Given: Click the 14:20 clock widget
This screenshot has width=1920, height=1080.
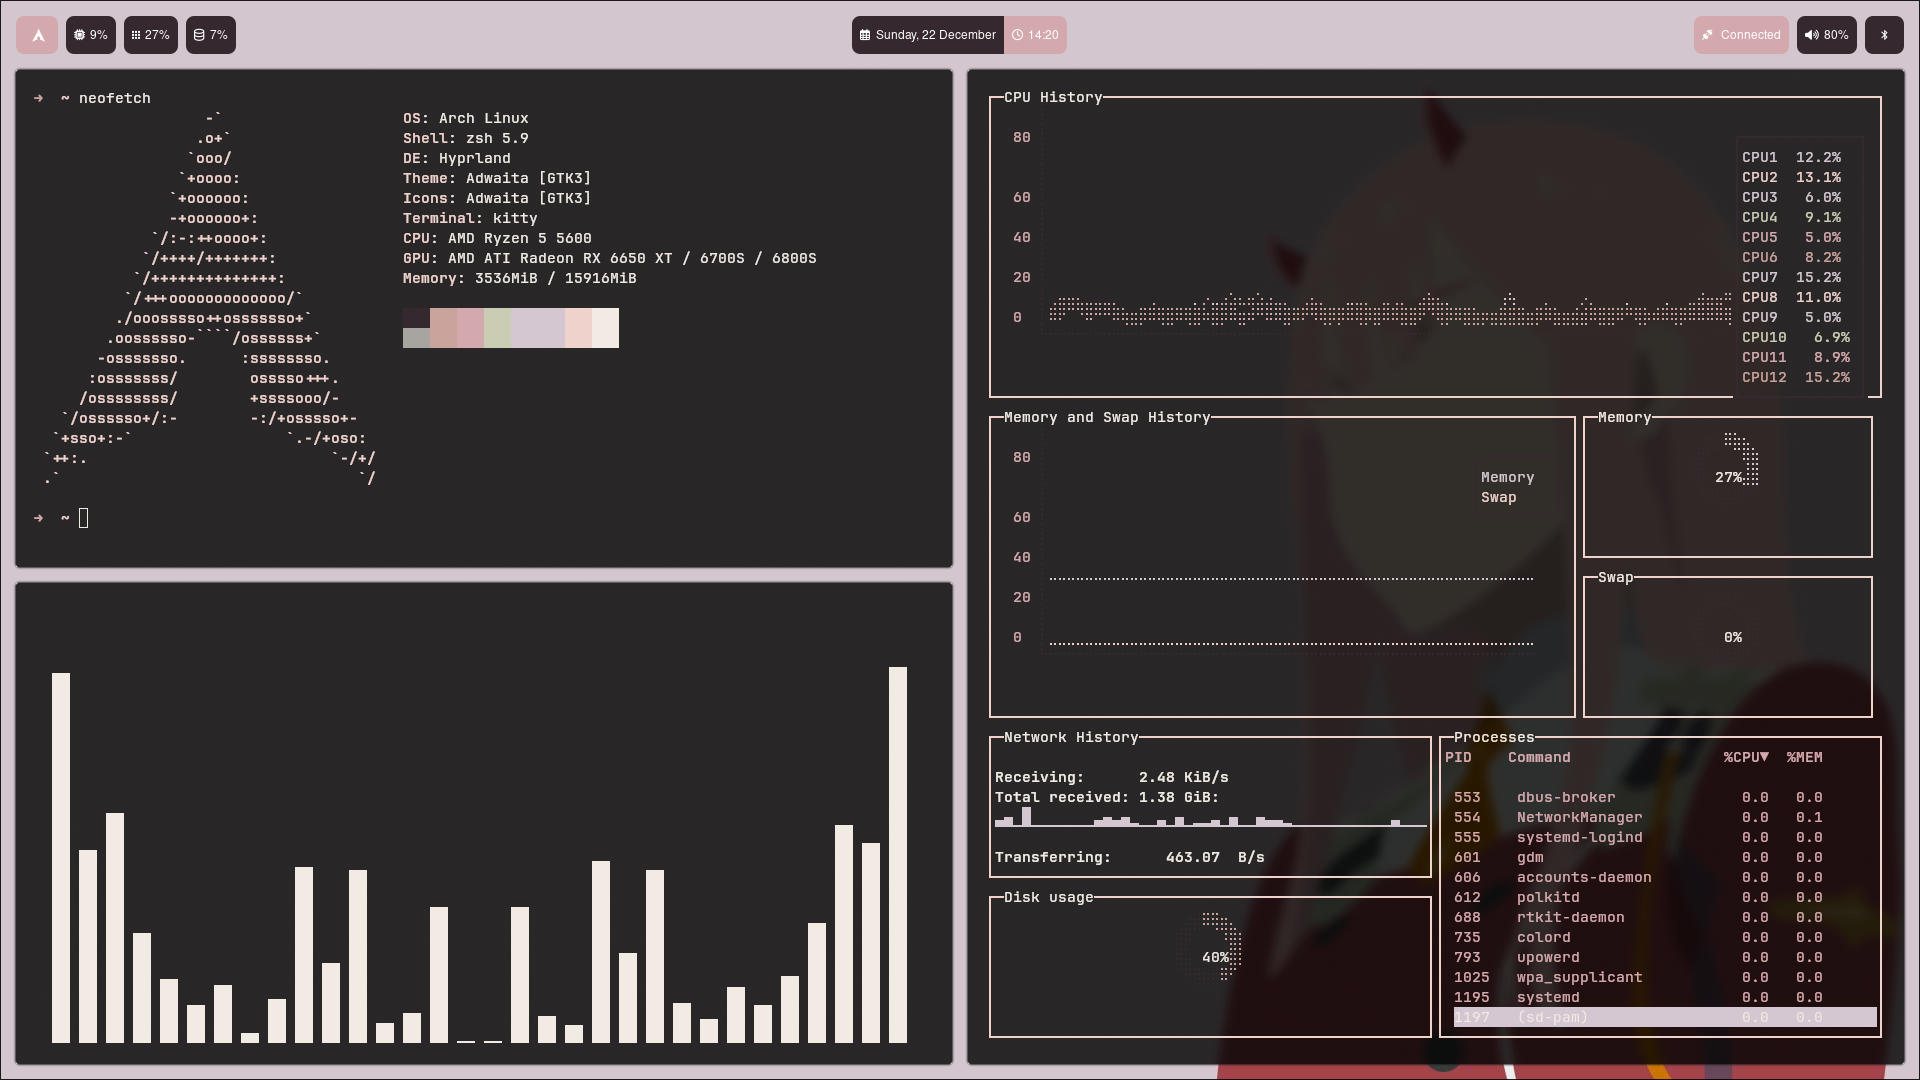Looking at the screenshot, I should 1035,35.
